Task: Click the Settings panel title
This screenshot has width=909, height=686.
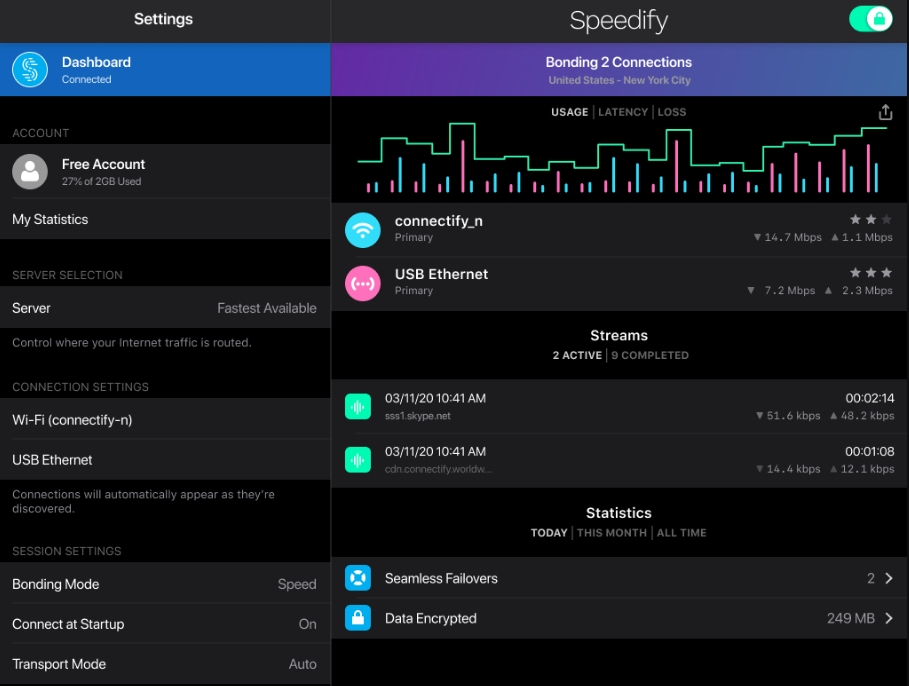Action: [x=163, y=19]
